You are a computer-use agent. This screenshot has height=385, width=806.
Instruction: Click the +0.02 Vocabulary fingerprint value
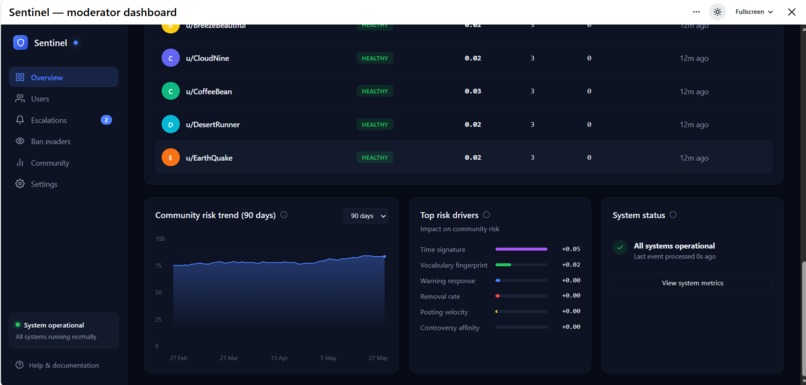tap(571, 265)
